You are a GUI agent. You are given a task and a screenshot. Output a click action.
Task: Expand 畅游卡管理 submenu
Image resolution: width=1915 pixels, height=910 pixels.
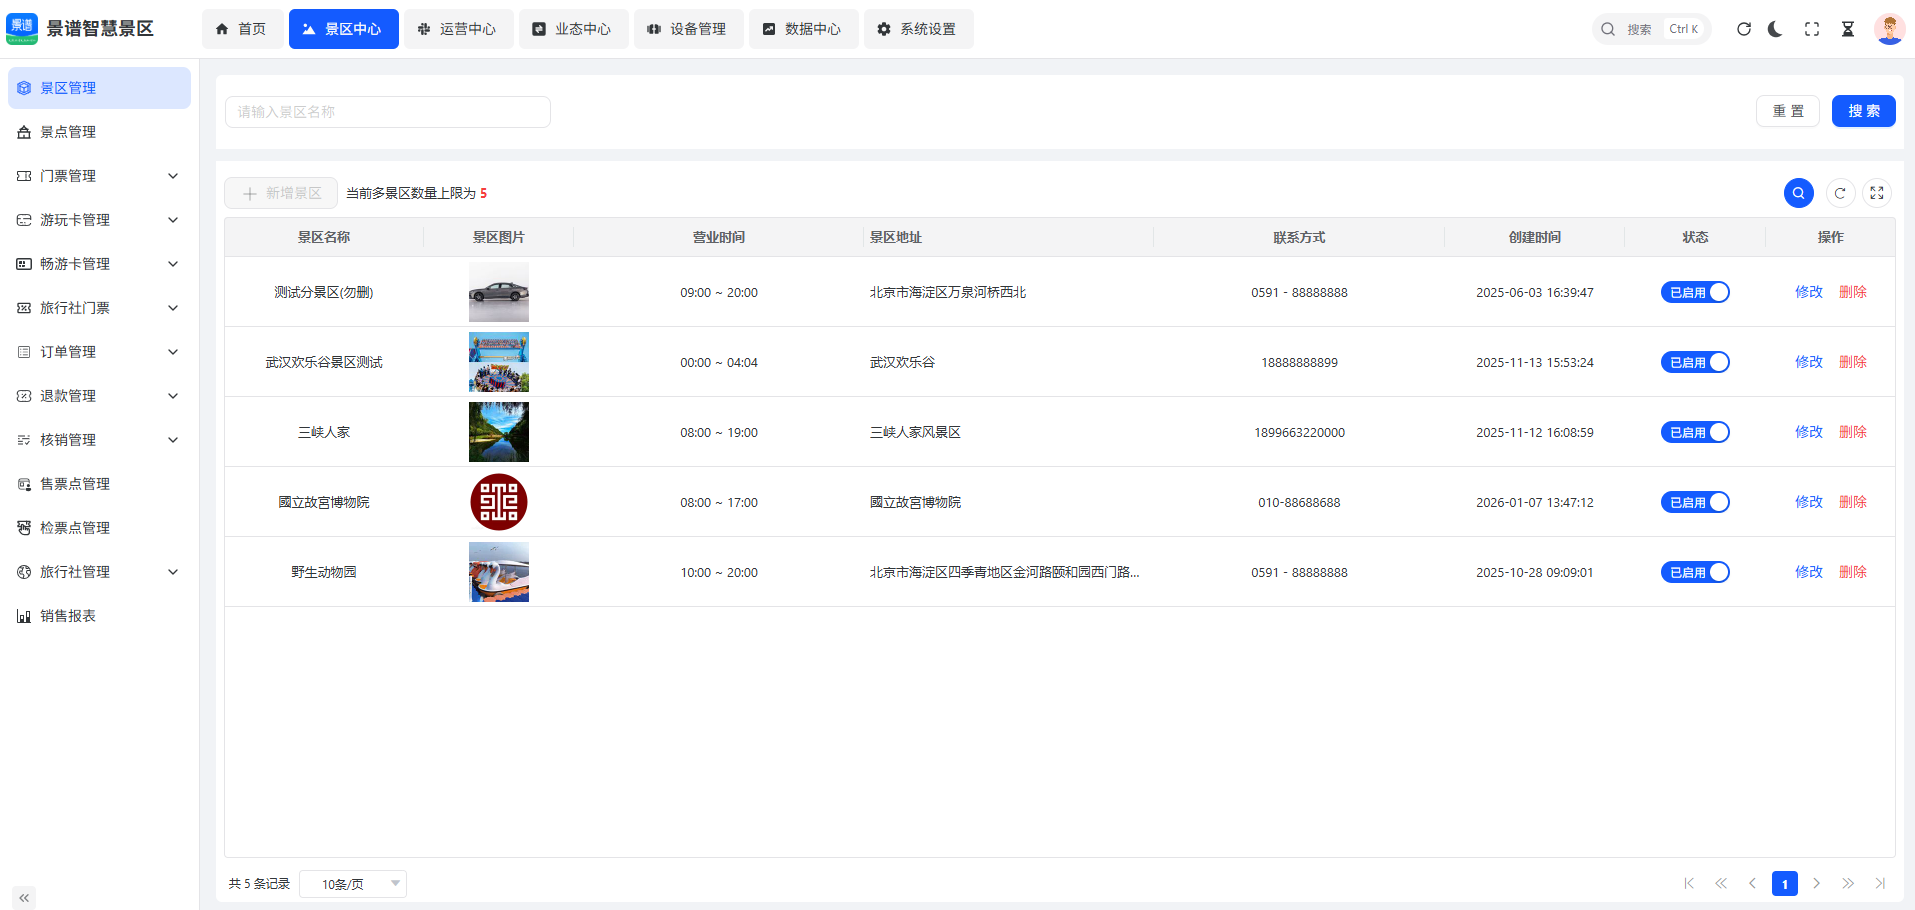coord(99,264)
